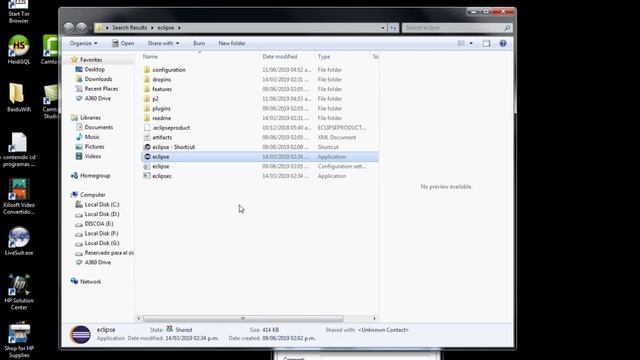Sort by the Date modified column
This screenshot has width=640, height=360.
(280, 57)
